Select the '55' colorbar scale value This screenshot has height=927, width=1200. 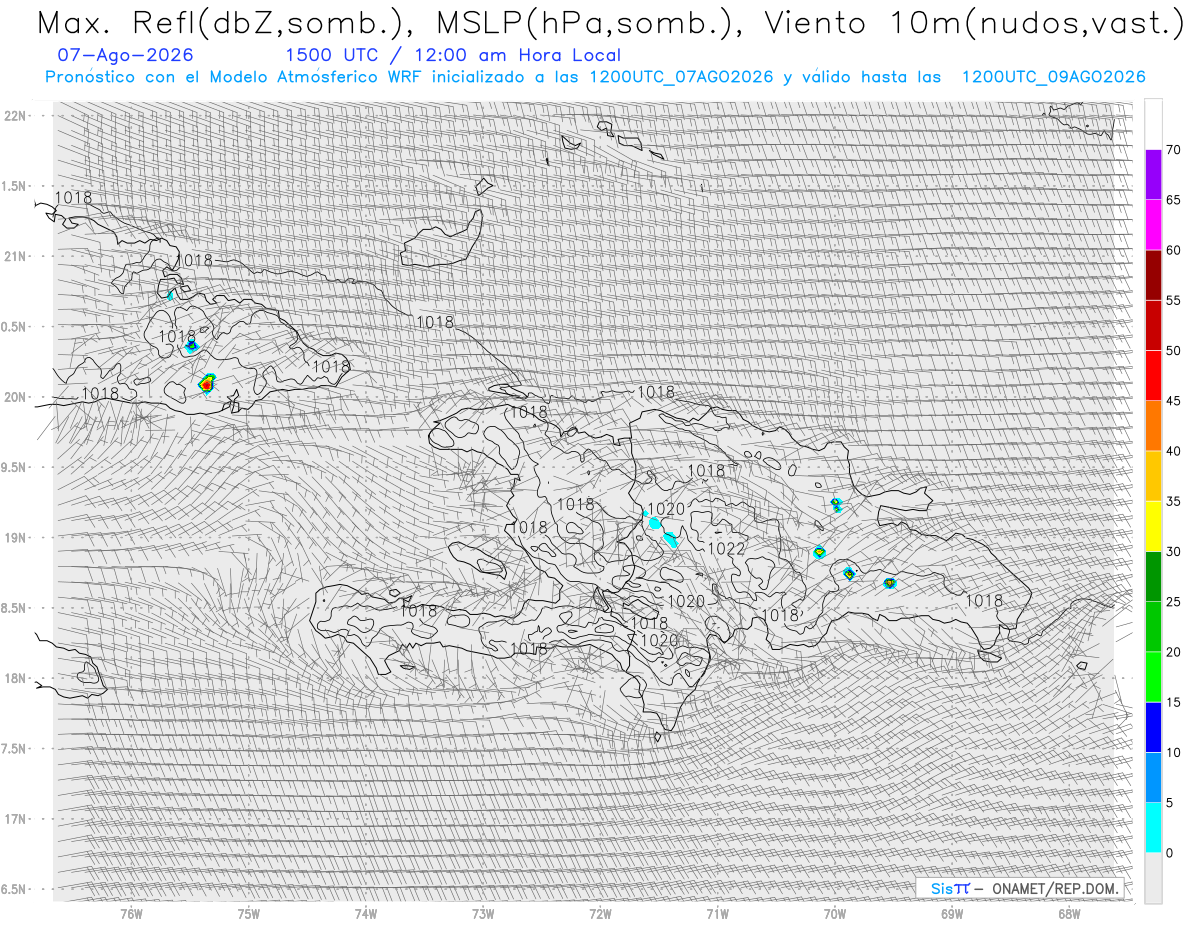click(1173, 300)
